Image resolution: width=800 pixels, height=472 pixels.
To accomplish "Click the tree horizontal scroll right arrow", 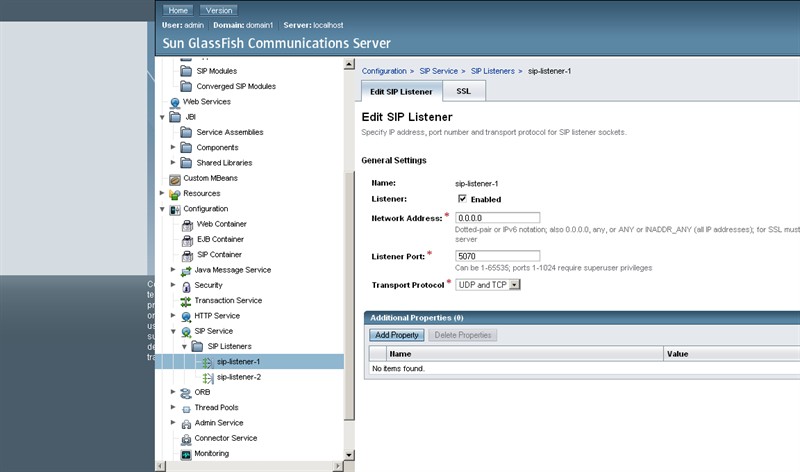I will tap(338, 466).
